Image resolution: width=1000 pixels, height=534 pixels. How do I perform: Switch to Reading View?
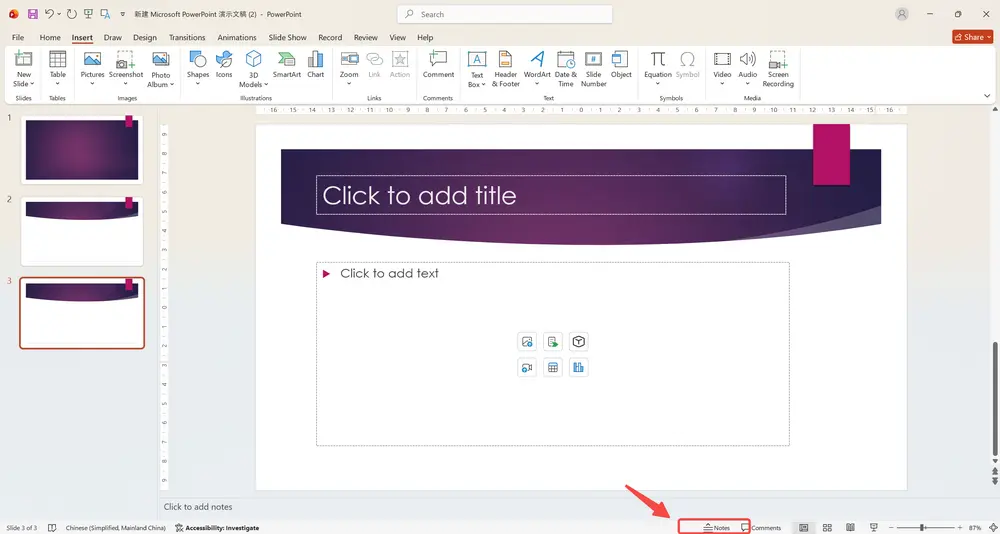(x=850, y=528)
